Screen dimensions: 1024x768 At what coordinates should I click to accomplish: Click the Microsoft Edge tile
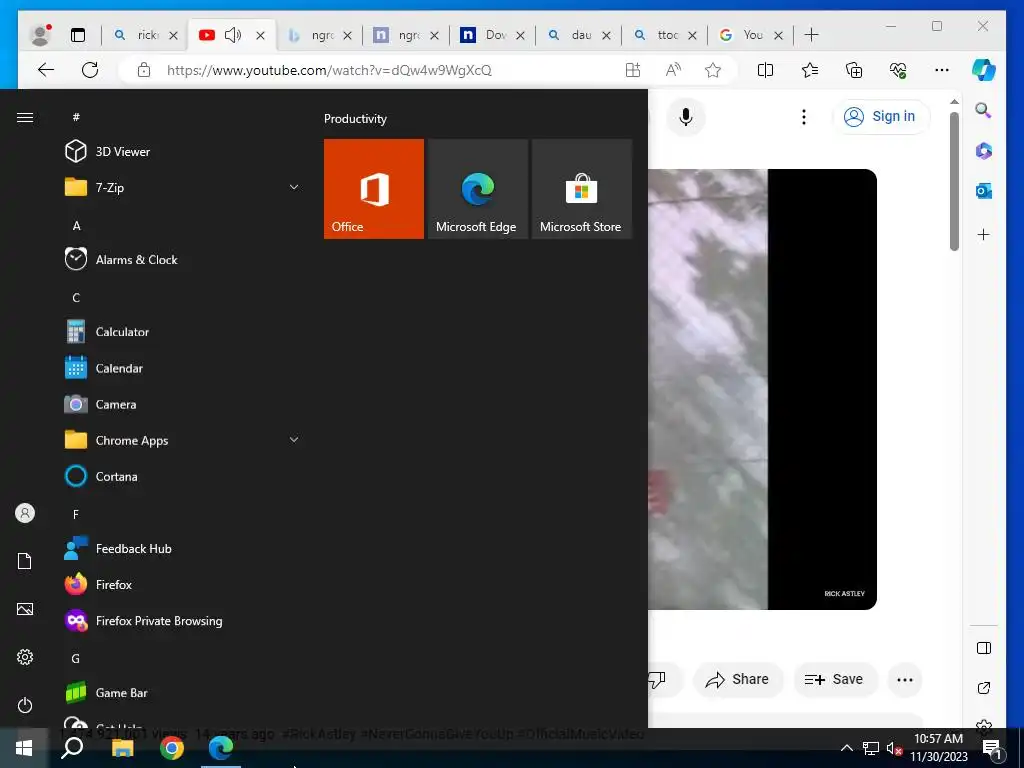(477, 189)
